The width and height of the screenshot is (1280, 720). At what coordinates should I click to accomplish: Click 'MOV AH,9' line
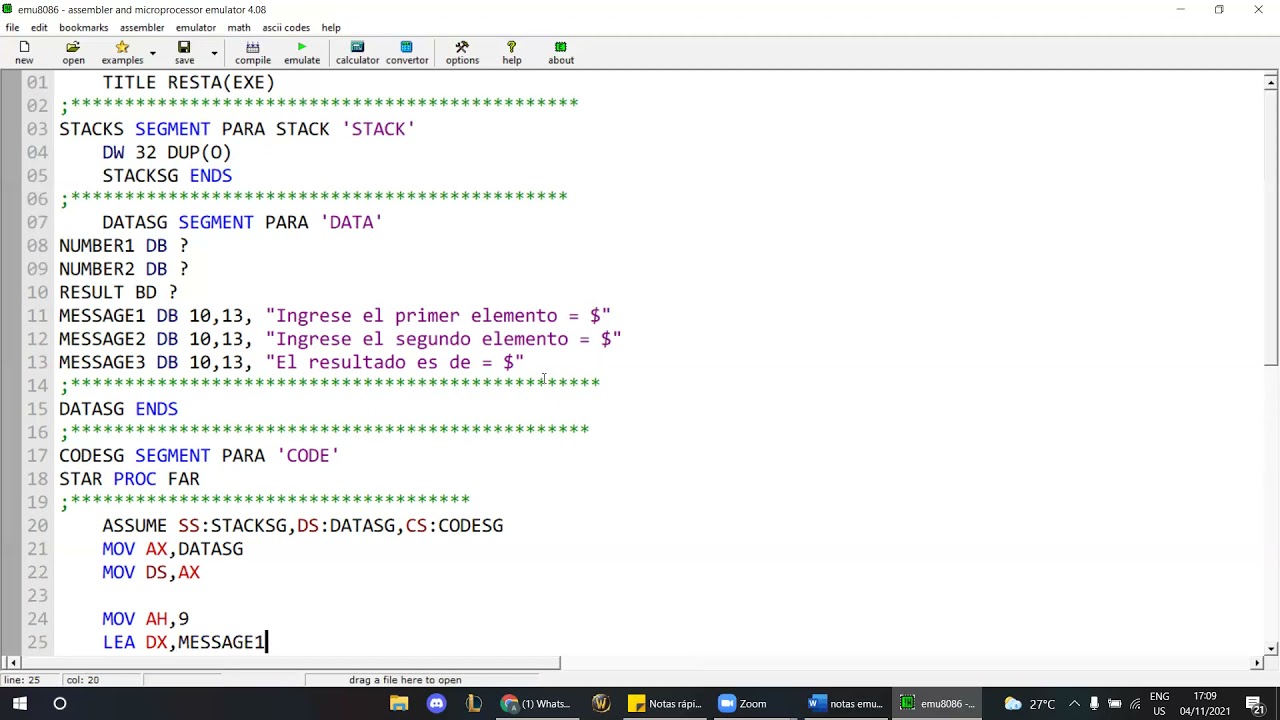click(x=145, y=619)
